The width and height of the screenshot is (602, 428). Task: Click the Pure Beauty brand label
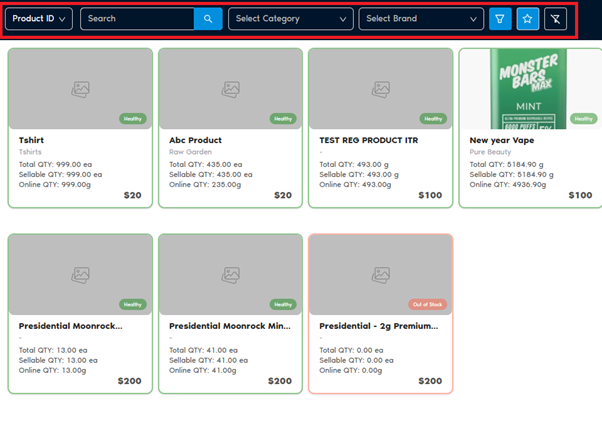point(490,152)
